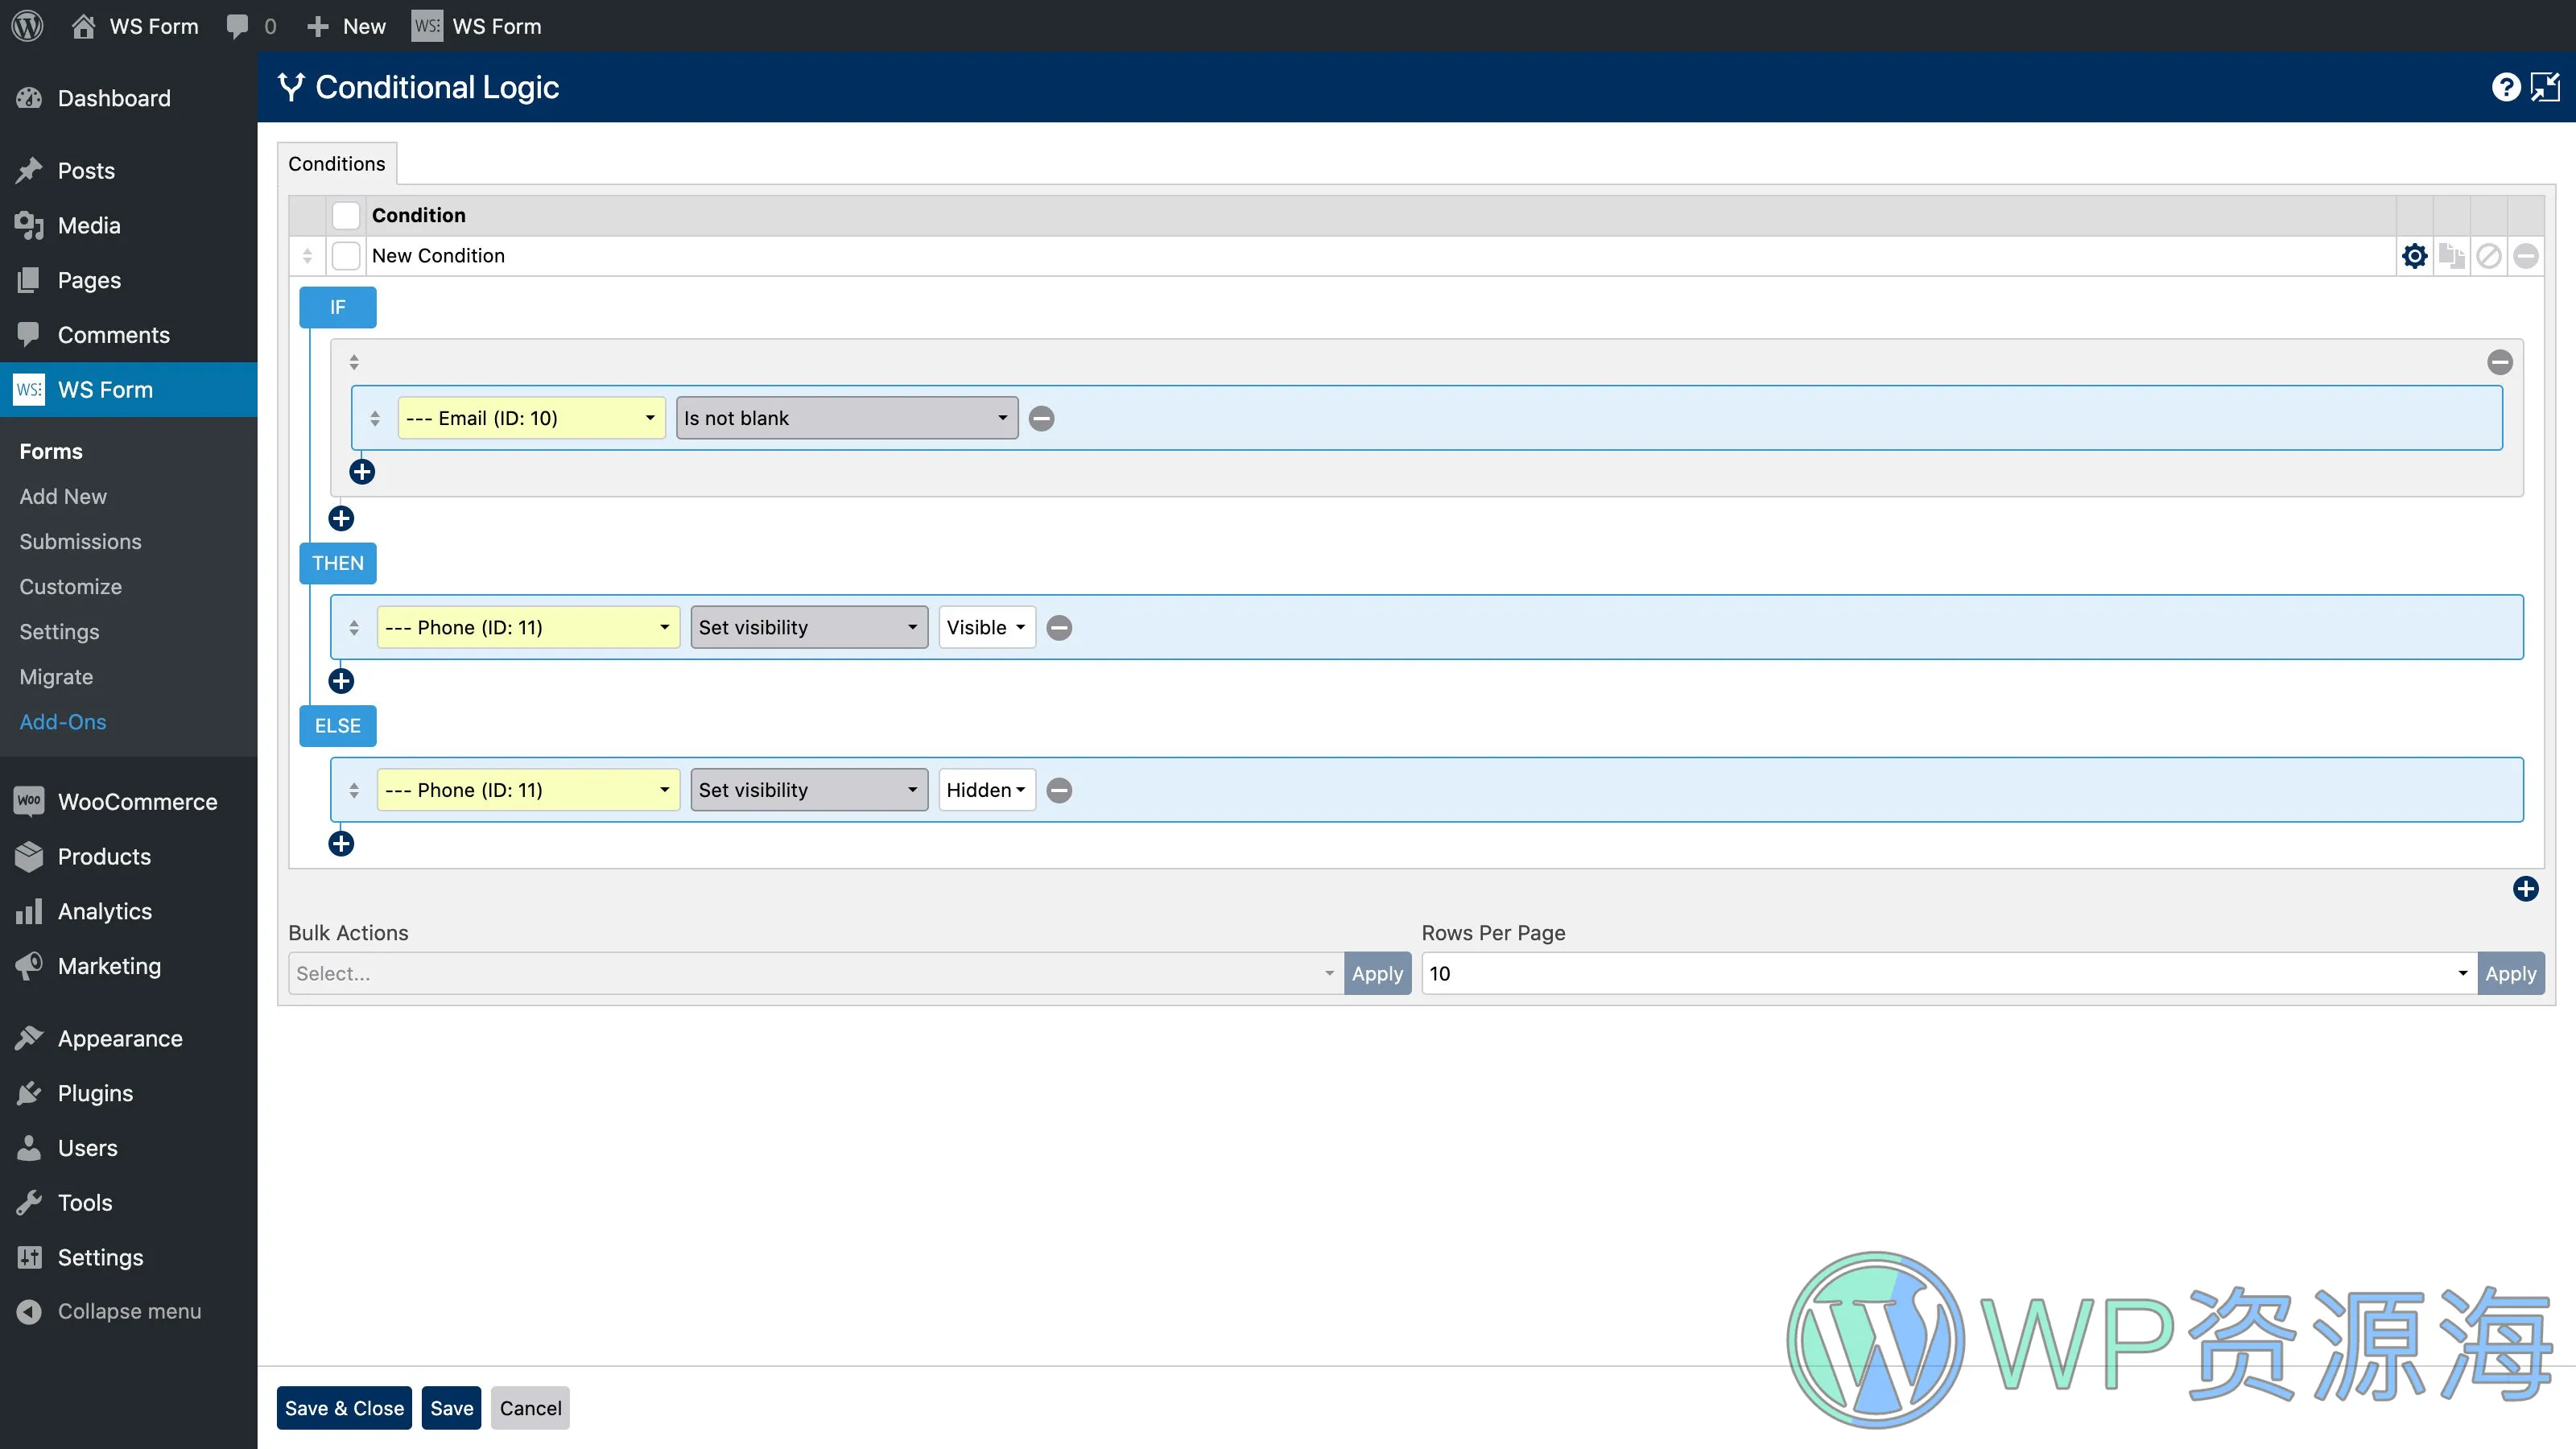Viewport: 2576px width, 1449px height.
Task: Click the THEN label button
Action: 338,563
